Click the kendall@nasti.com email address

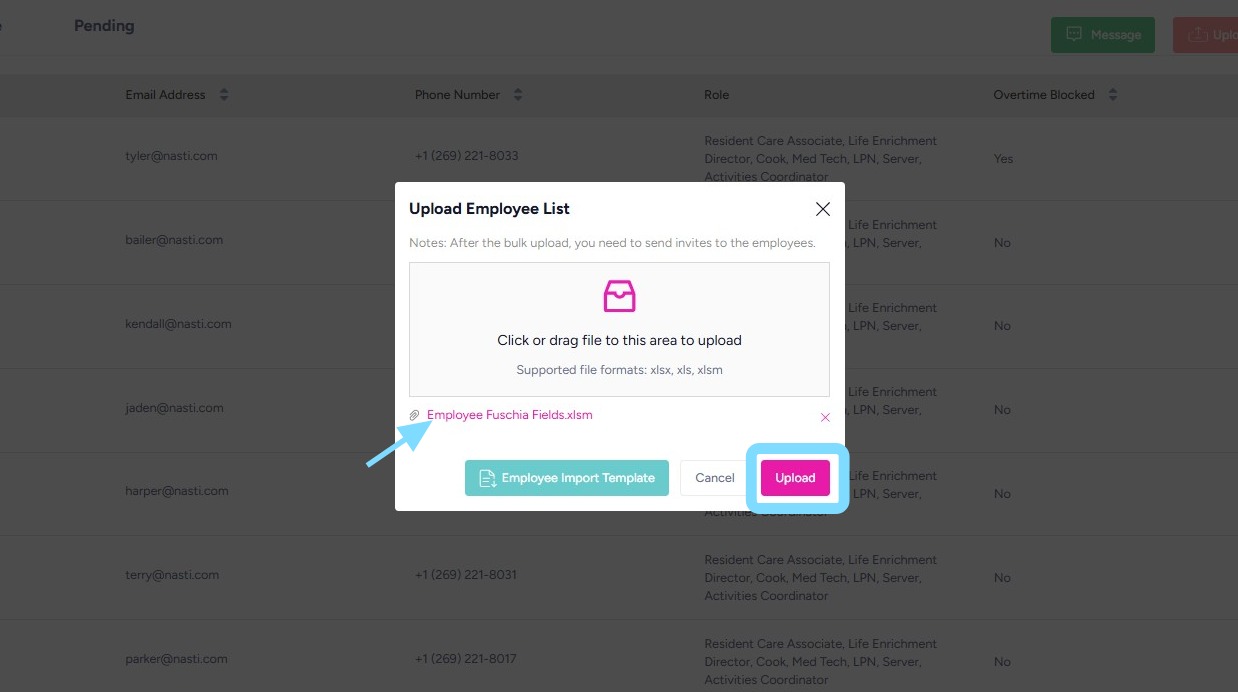(178, 324)
